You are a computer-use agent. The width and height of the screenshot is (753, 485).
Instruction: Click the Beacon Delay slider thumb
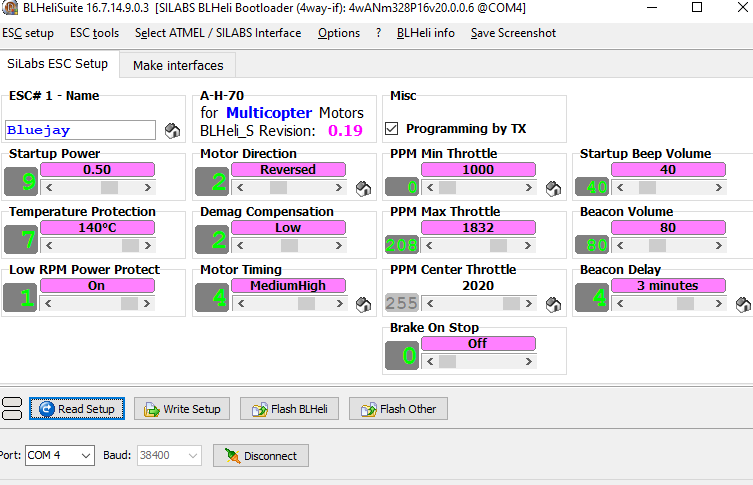coord(685,303)
